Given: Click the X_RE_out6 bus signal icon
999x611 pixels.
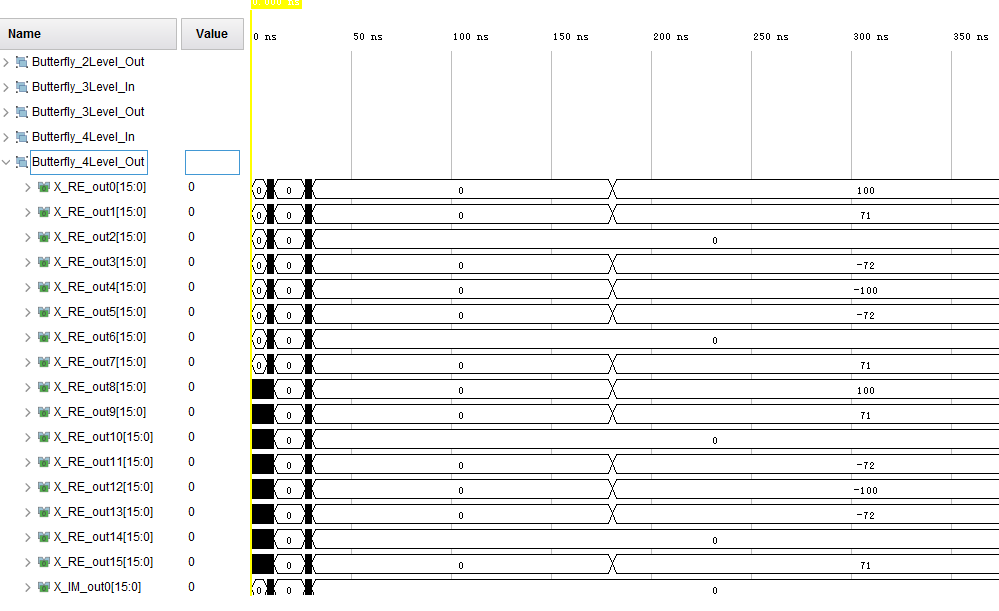Looking at the screenshot, I should (x=44, y=337).
